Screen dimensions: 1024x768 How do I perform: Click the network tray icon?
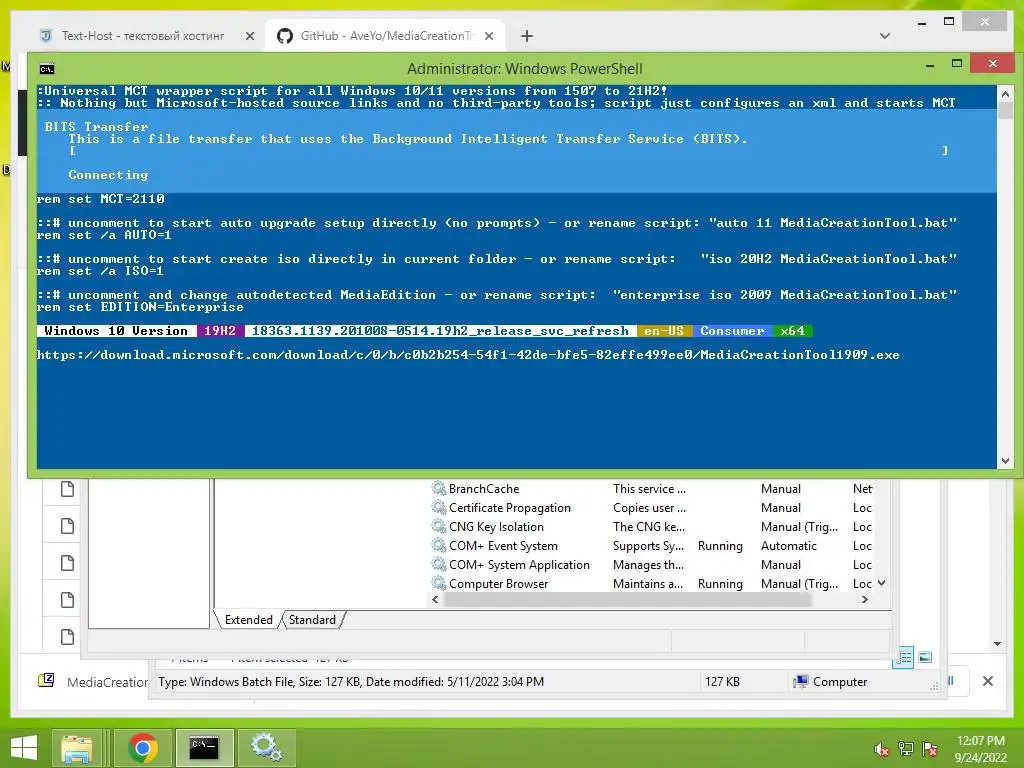coord(906,750)
